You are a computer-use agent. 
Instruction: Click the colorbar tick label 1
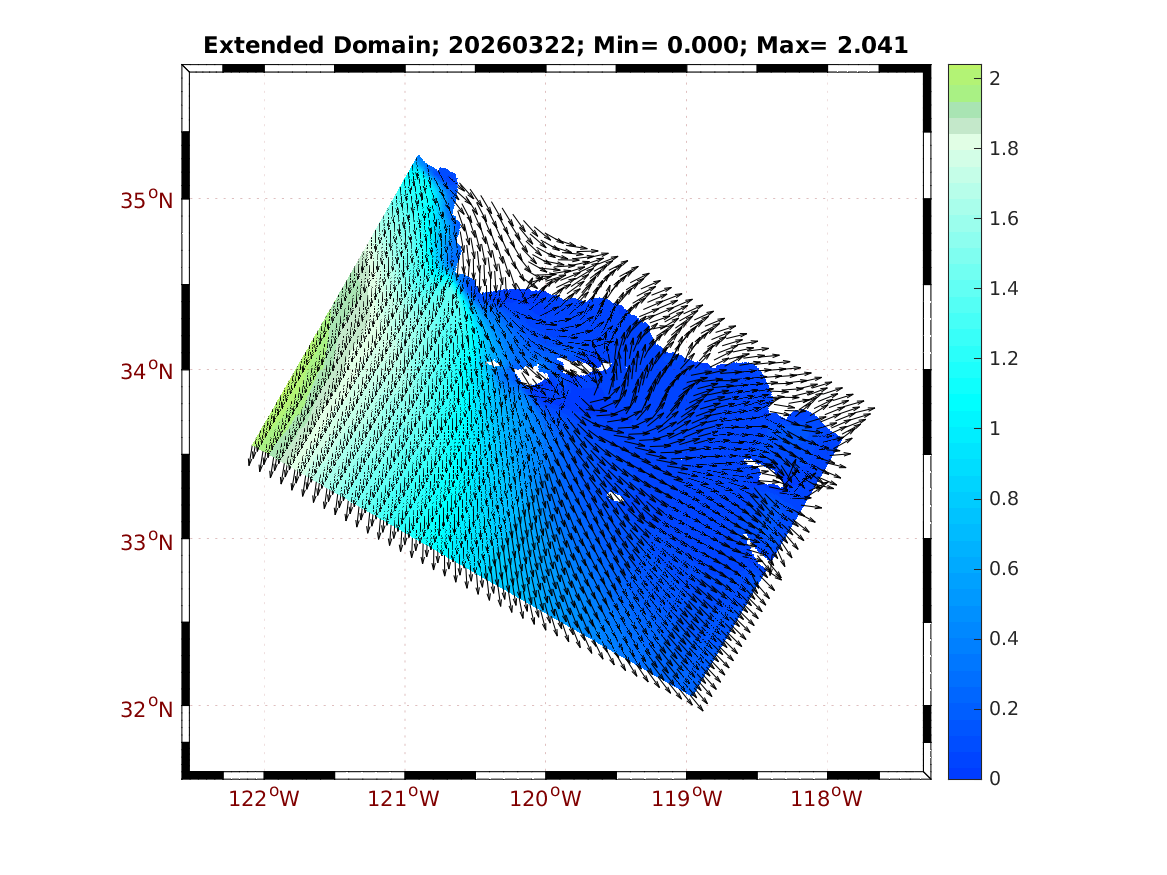[x=995, y=429]
